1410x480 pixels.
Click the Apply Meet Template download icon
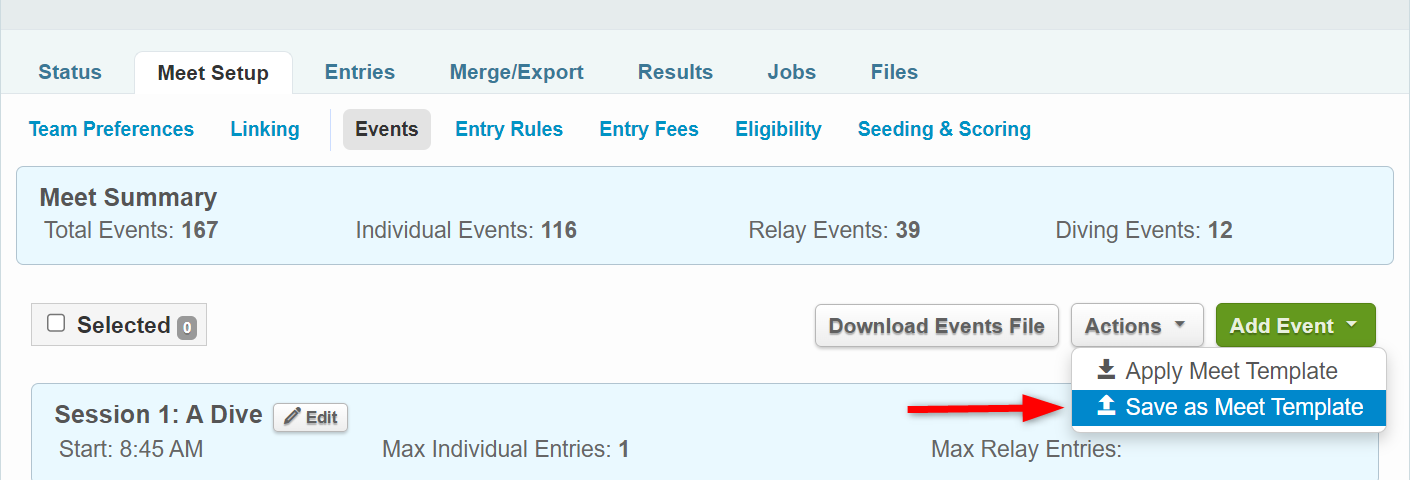[1106, 370]
